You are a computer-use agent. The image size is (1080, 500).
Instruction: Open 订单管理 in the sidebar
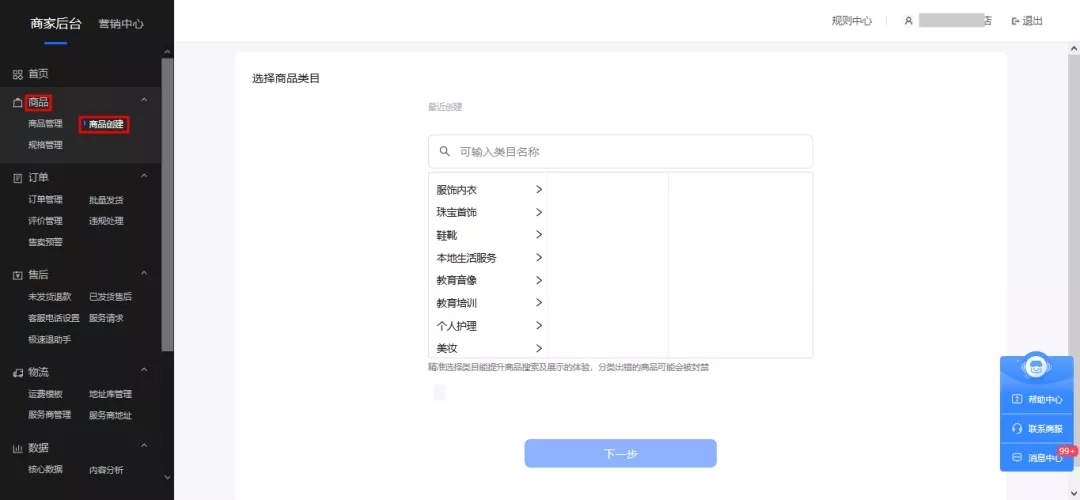45,200
